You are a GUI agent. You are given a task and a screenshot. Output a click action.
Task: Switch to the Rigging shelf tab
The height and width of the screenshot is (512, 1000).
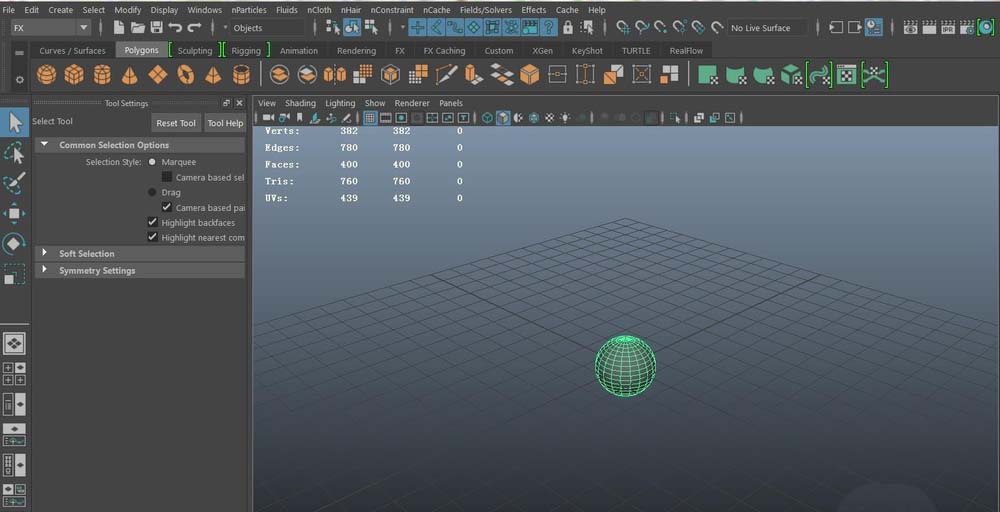[246, 50]
